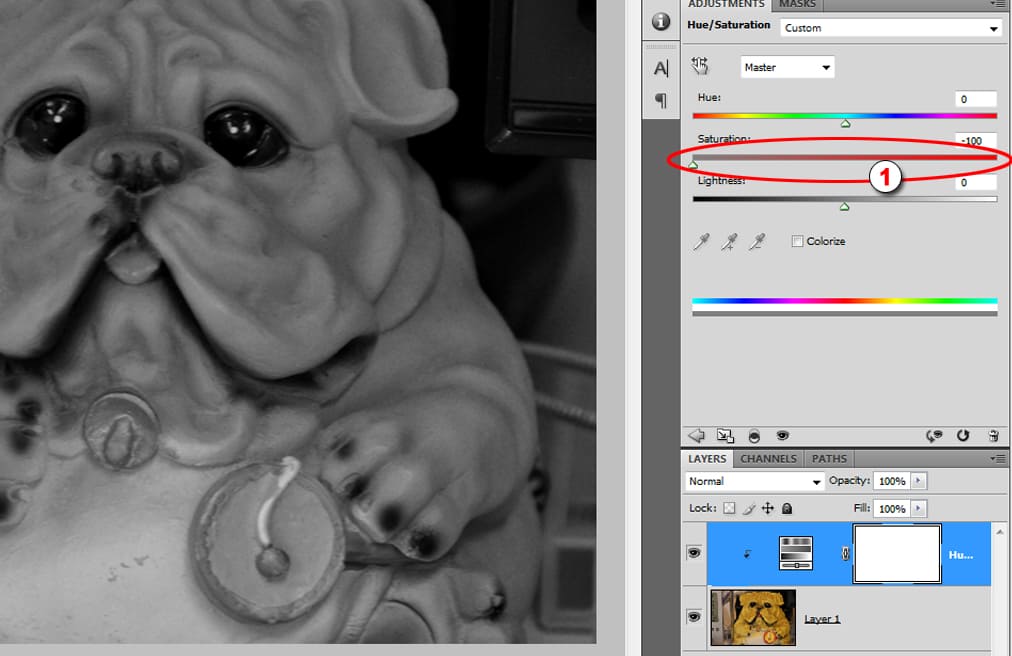1012x656 pixels.
Task: Pick the Subtract from Sample eyedropper
Action: tap(758, 242)
